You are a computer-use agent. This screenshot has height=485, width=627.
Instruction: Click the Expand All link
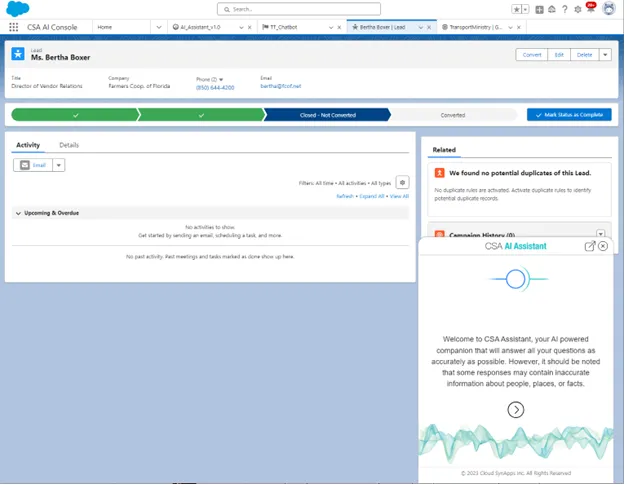coord(373,197)
